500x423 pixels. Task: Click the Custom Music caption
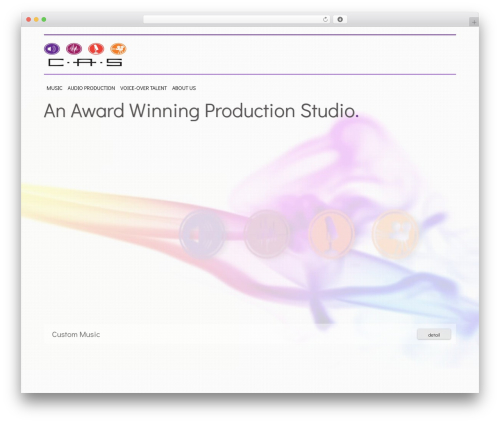76,334
